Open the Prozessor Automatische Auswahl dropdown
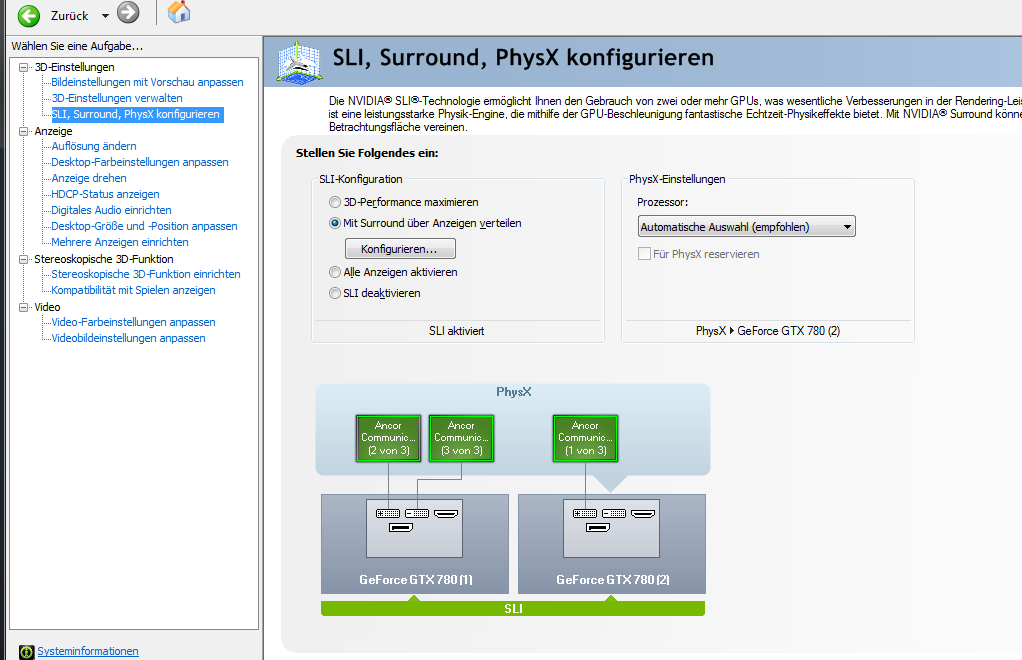Image resolution: width=1022 pixels, height=660 pixels. (x=746, y=227)
